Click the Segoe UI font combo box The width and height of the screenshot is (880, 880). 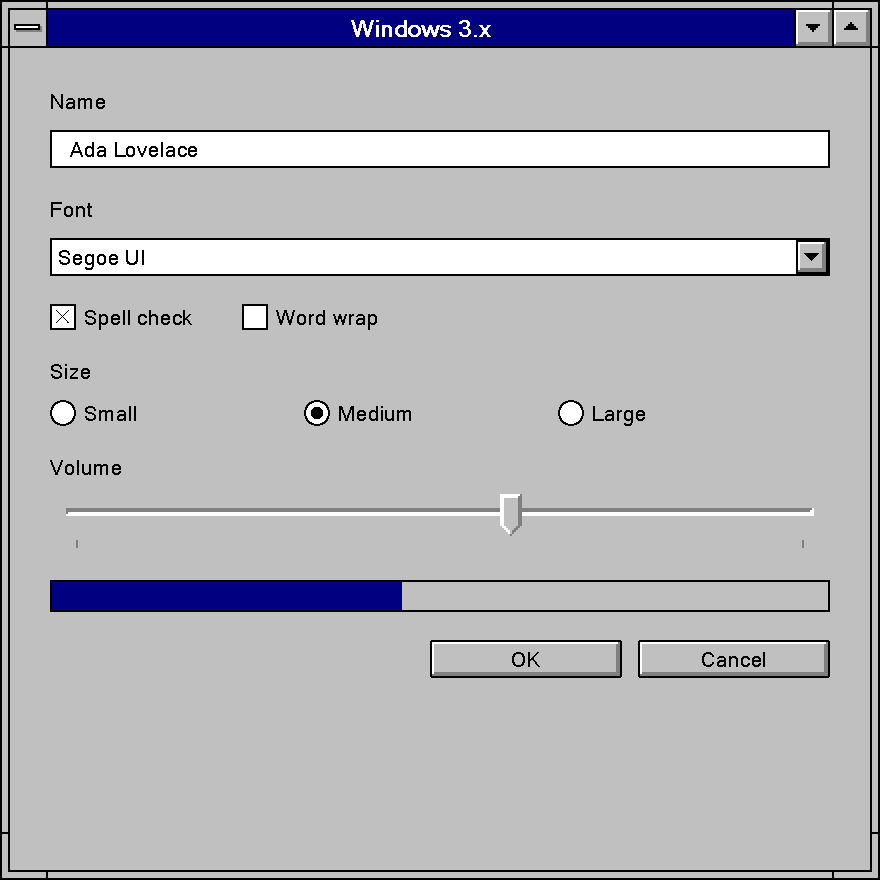[x=439, y=257]
